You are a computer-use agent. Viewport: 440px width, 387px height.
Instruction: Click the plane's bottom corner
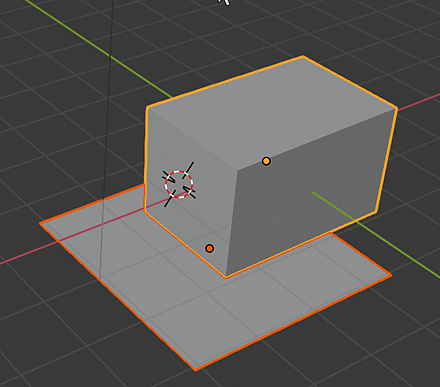pyautogui.click(x=196, y=370)
